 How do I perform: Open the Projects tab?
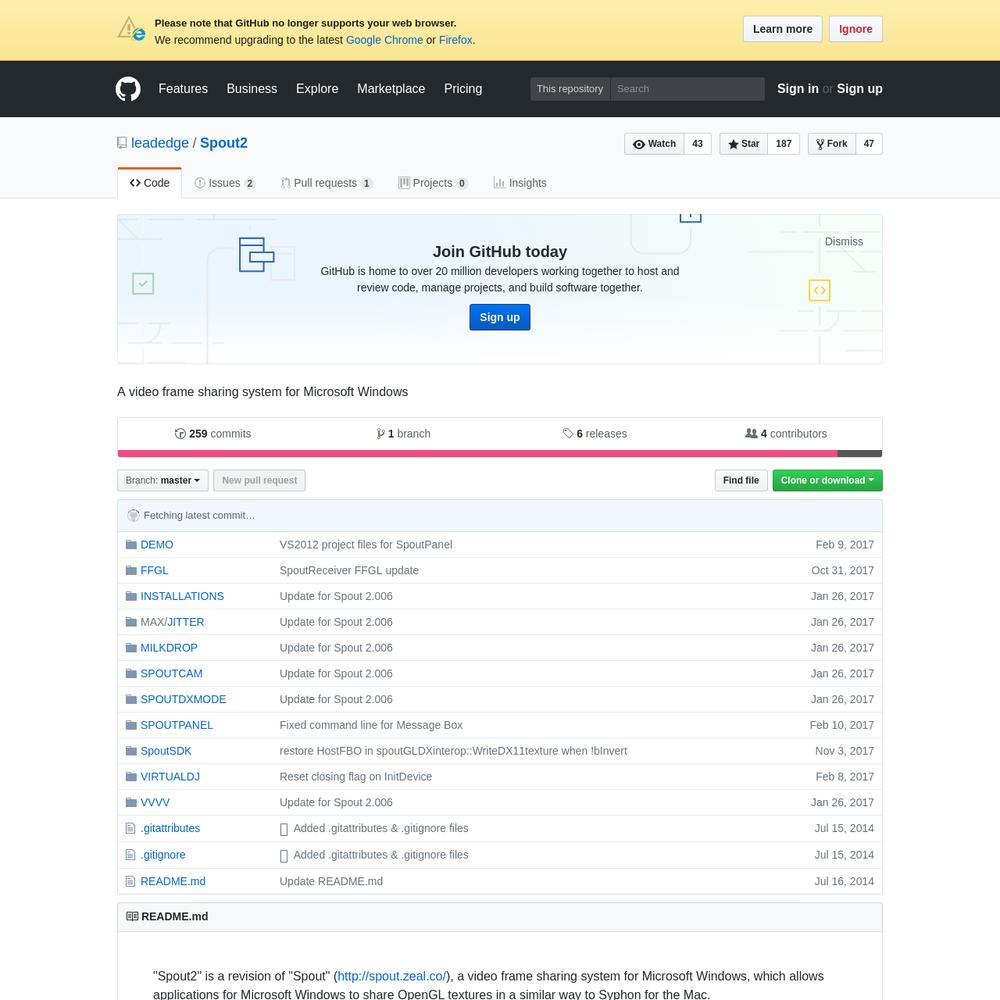coord(433,183)
